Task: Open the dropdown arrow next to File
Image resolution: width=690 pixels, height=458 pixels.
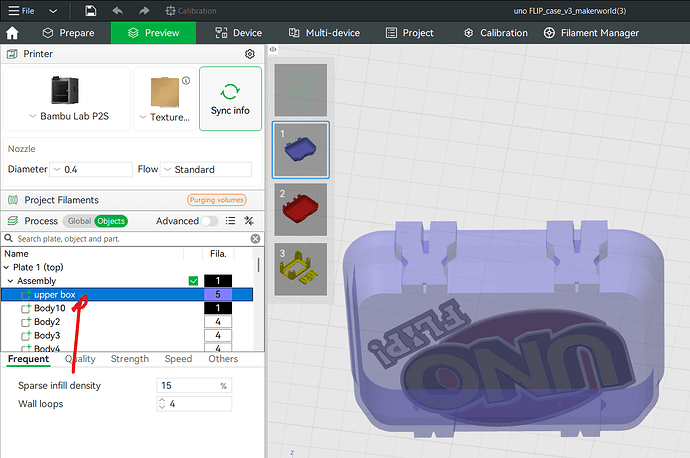Action: [53, 11]
